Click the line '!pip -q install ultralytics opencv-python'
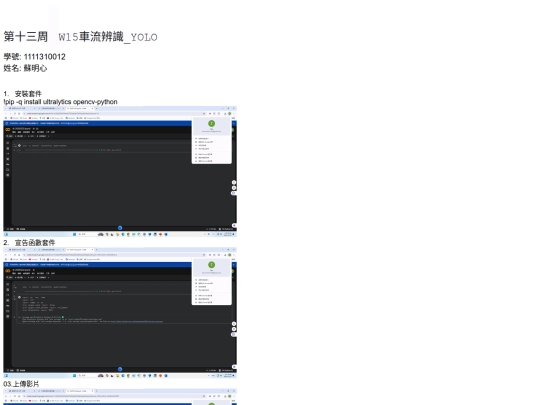 [x=60, y=102]
